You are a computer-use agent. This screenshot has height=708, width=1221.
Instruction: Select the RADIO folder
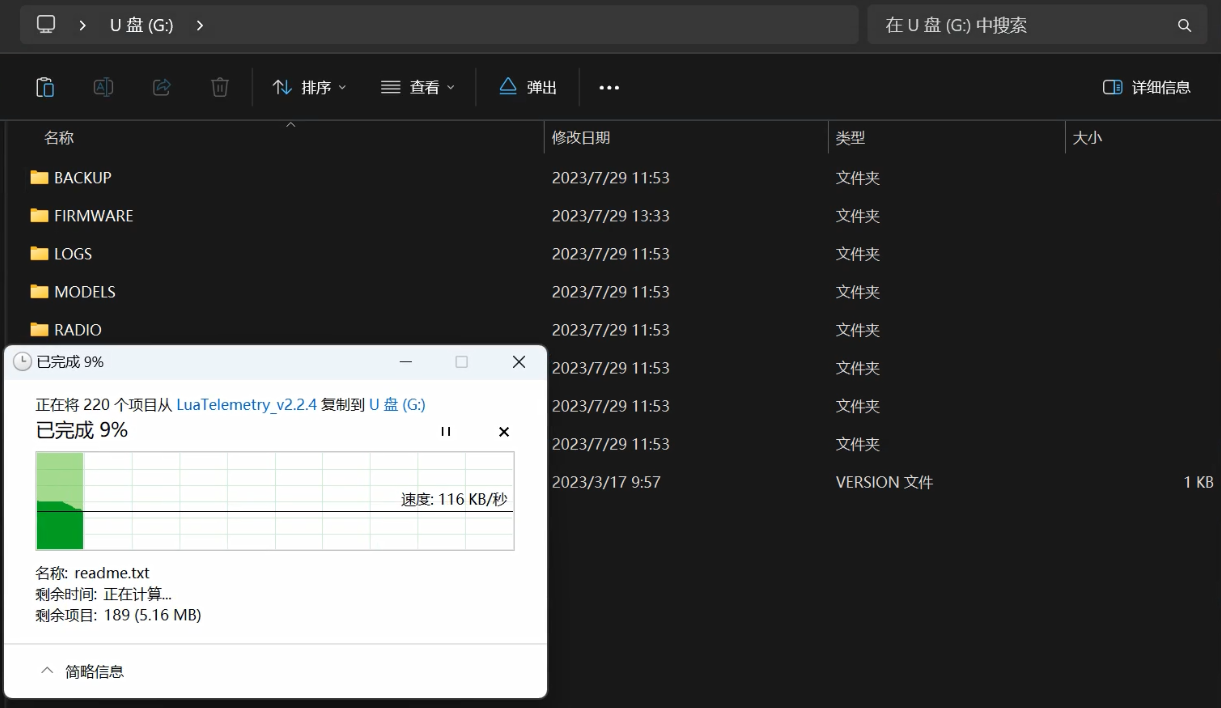point(78,329)
